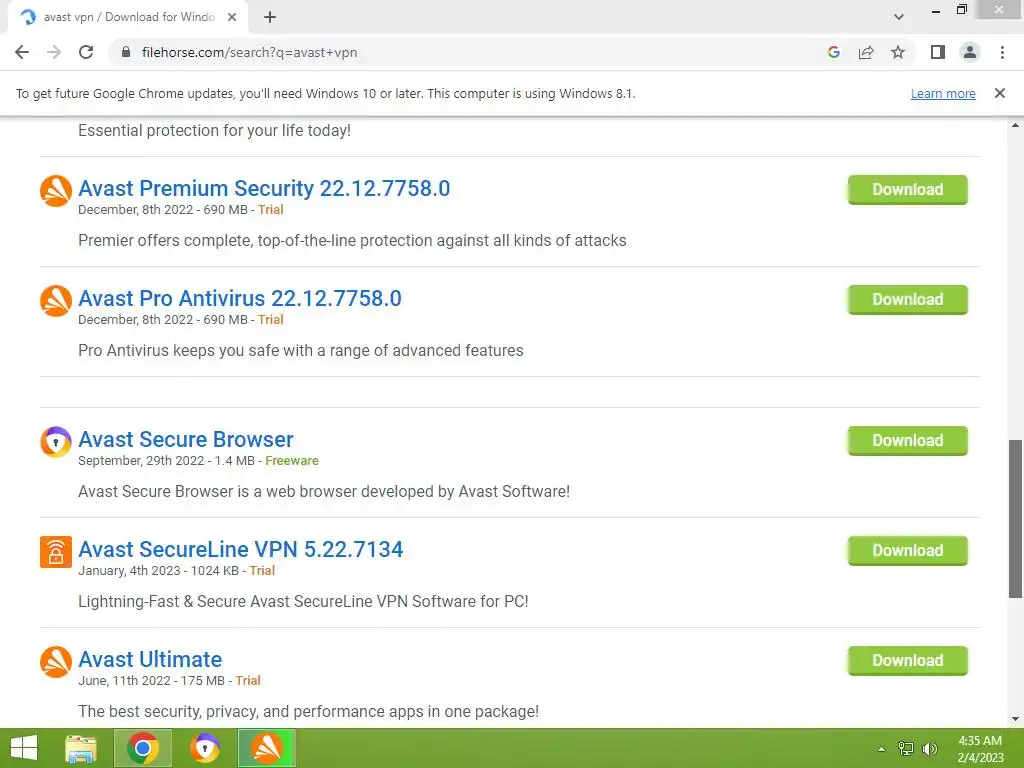Show hidden system tray icons

882,749
